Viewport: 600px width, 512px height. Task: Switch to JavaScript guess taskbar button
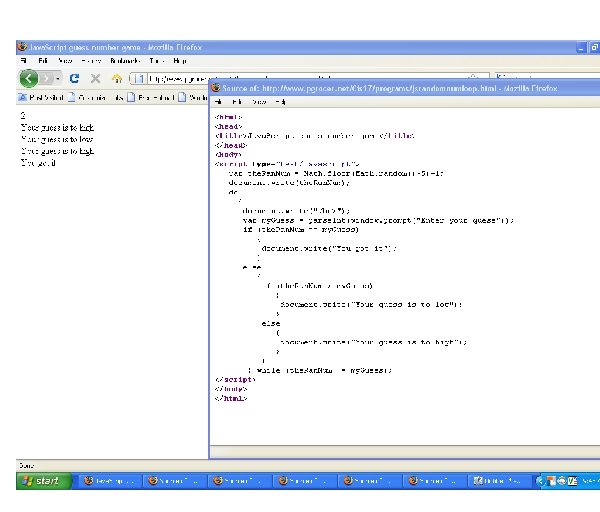(109, 481)
